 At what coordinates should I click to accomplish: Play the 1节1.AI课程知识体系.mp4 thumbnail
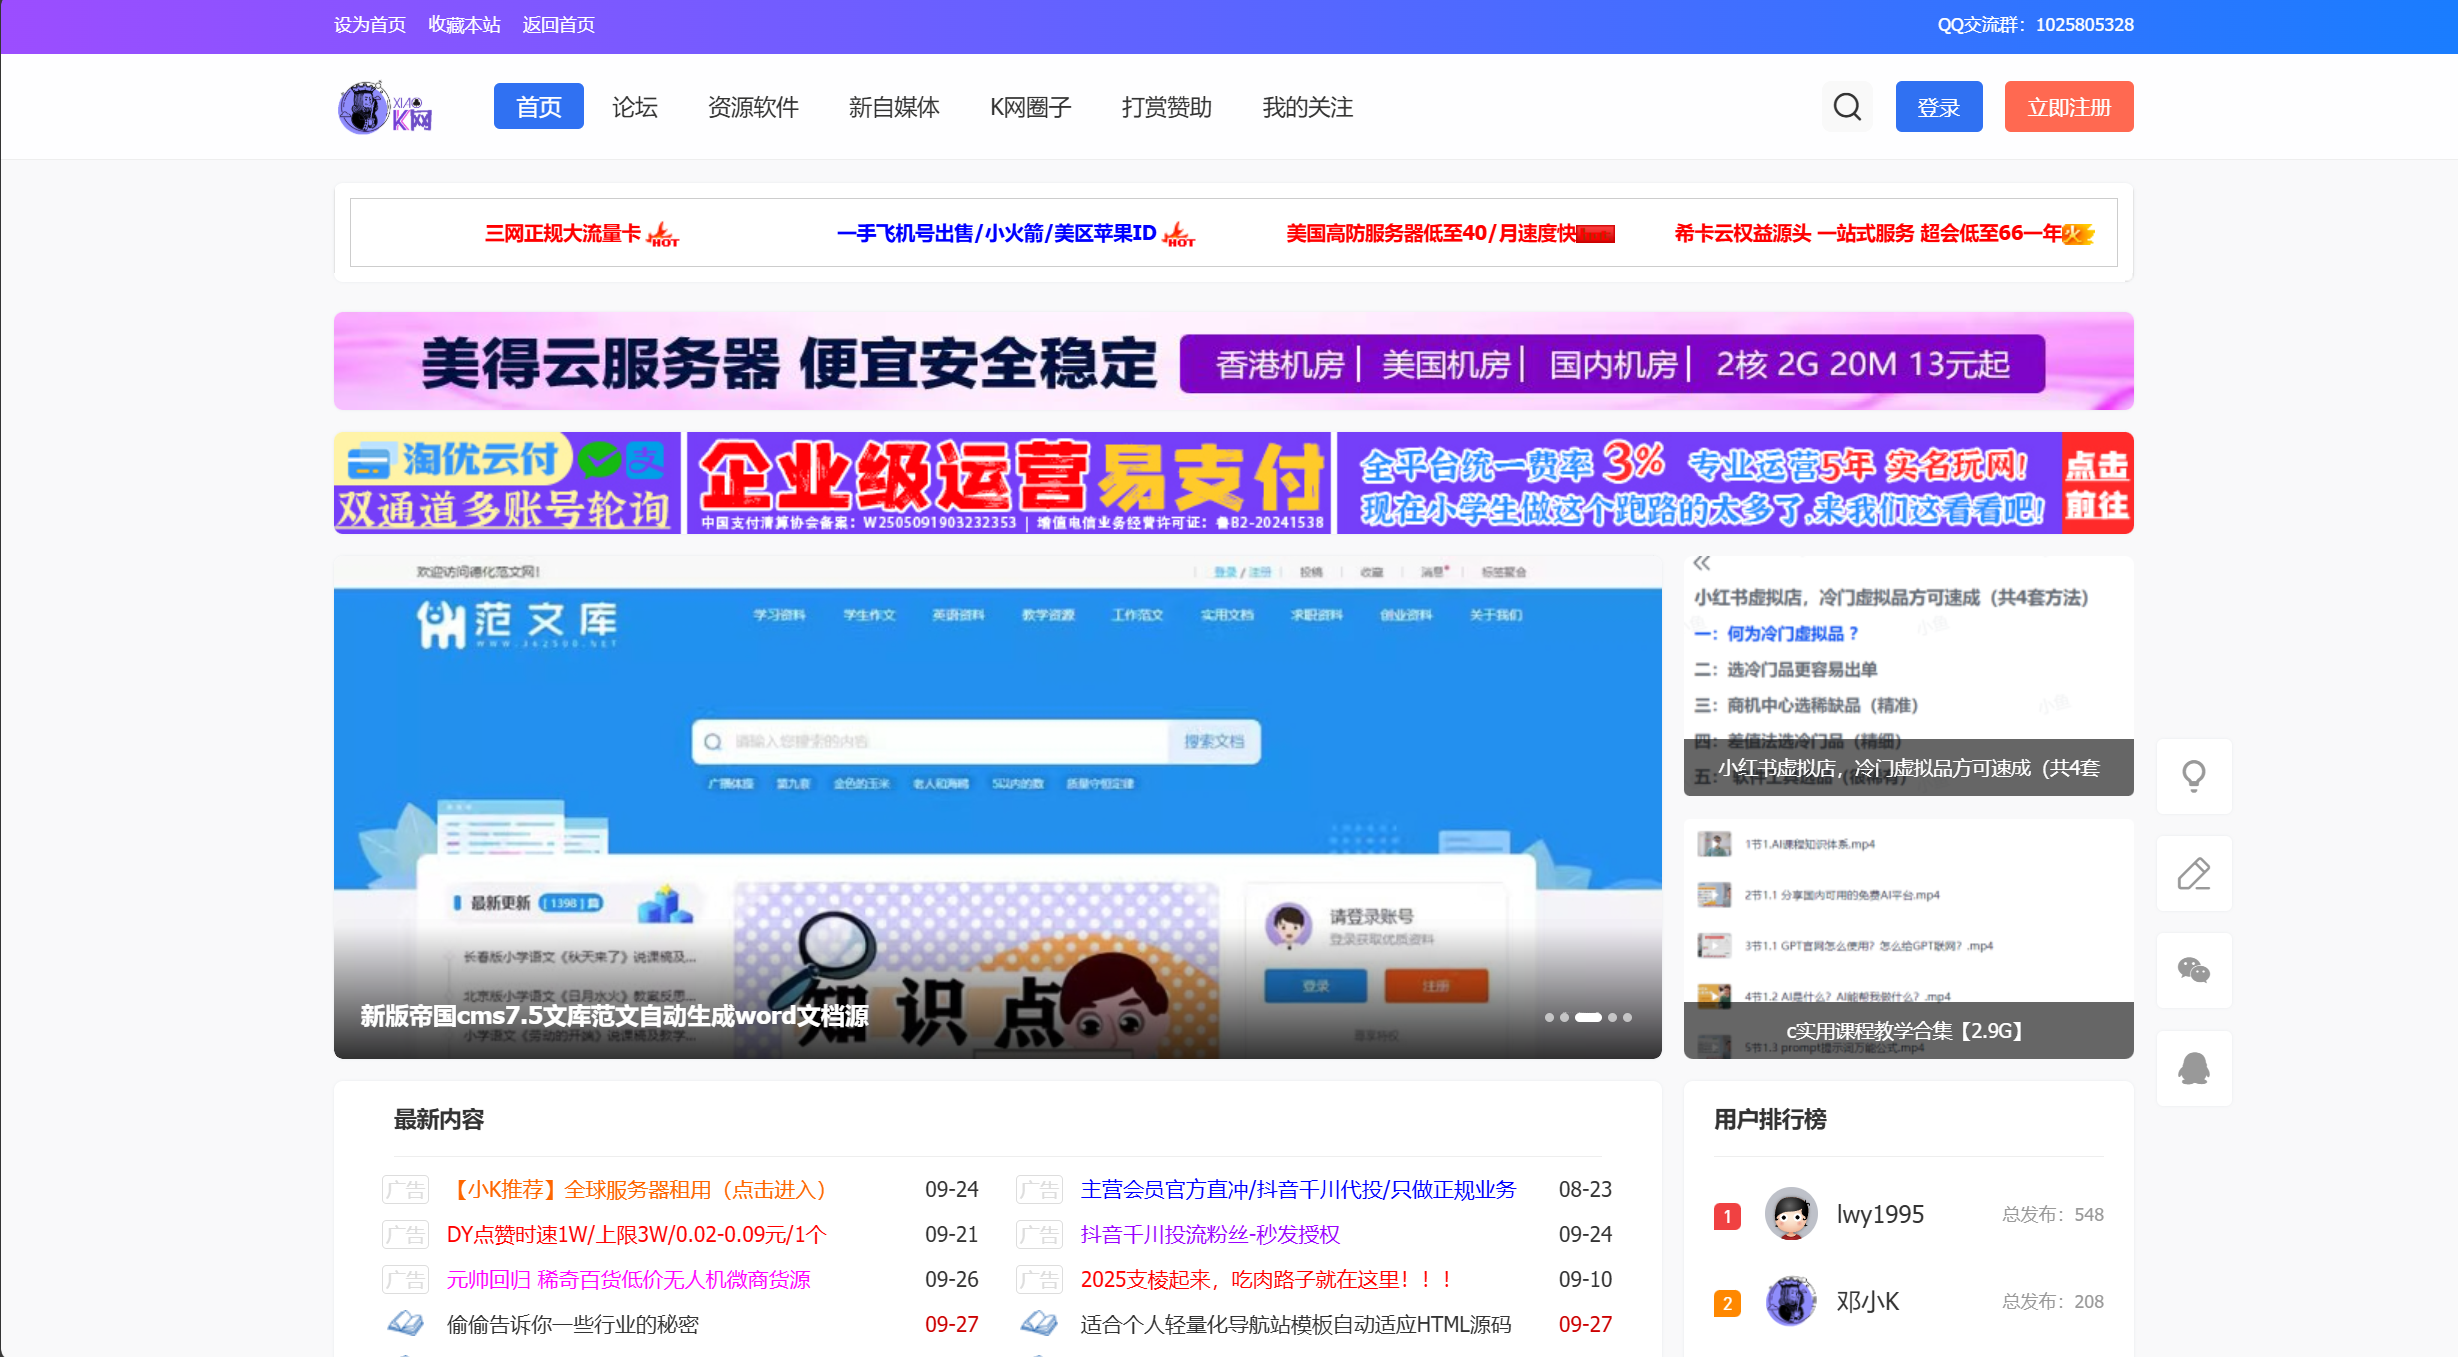coord(1717,843)
